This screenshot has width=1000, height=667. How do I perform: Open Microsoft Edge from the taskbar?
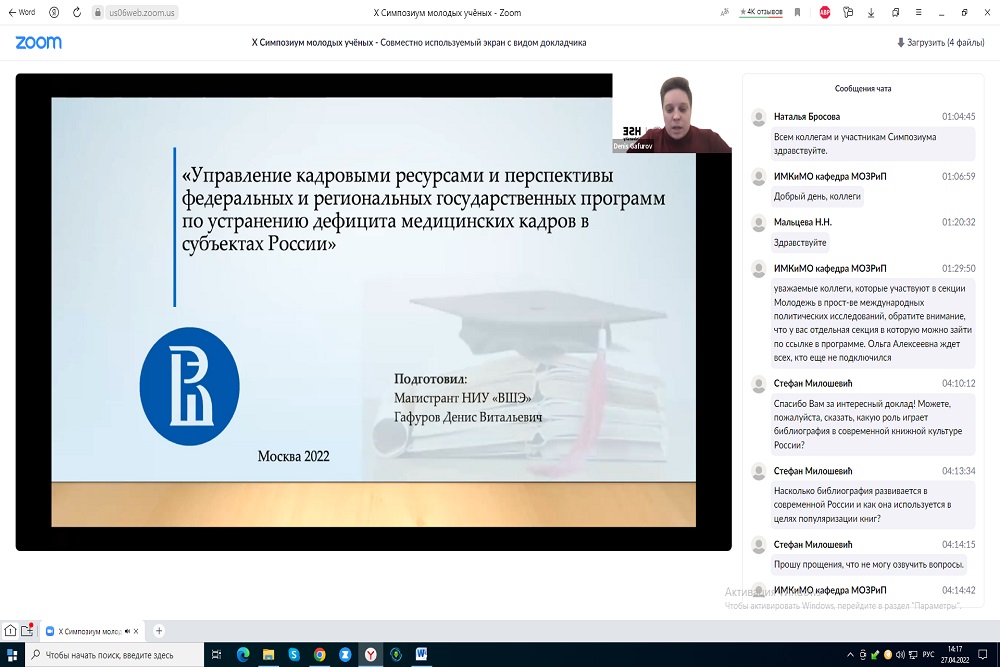[x=243, y=655]
